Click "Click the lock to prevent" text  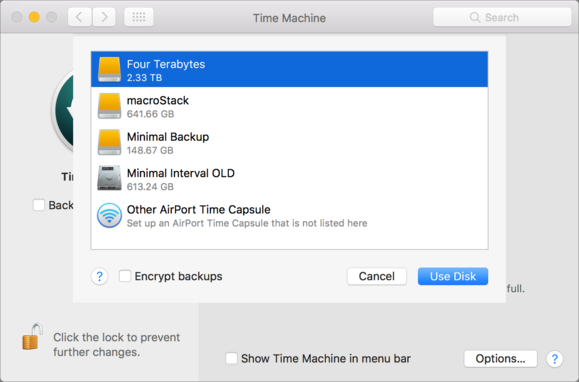[x=117, y=337]
